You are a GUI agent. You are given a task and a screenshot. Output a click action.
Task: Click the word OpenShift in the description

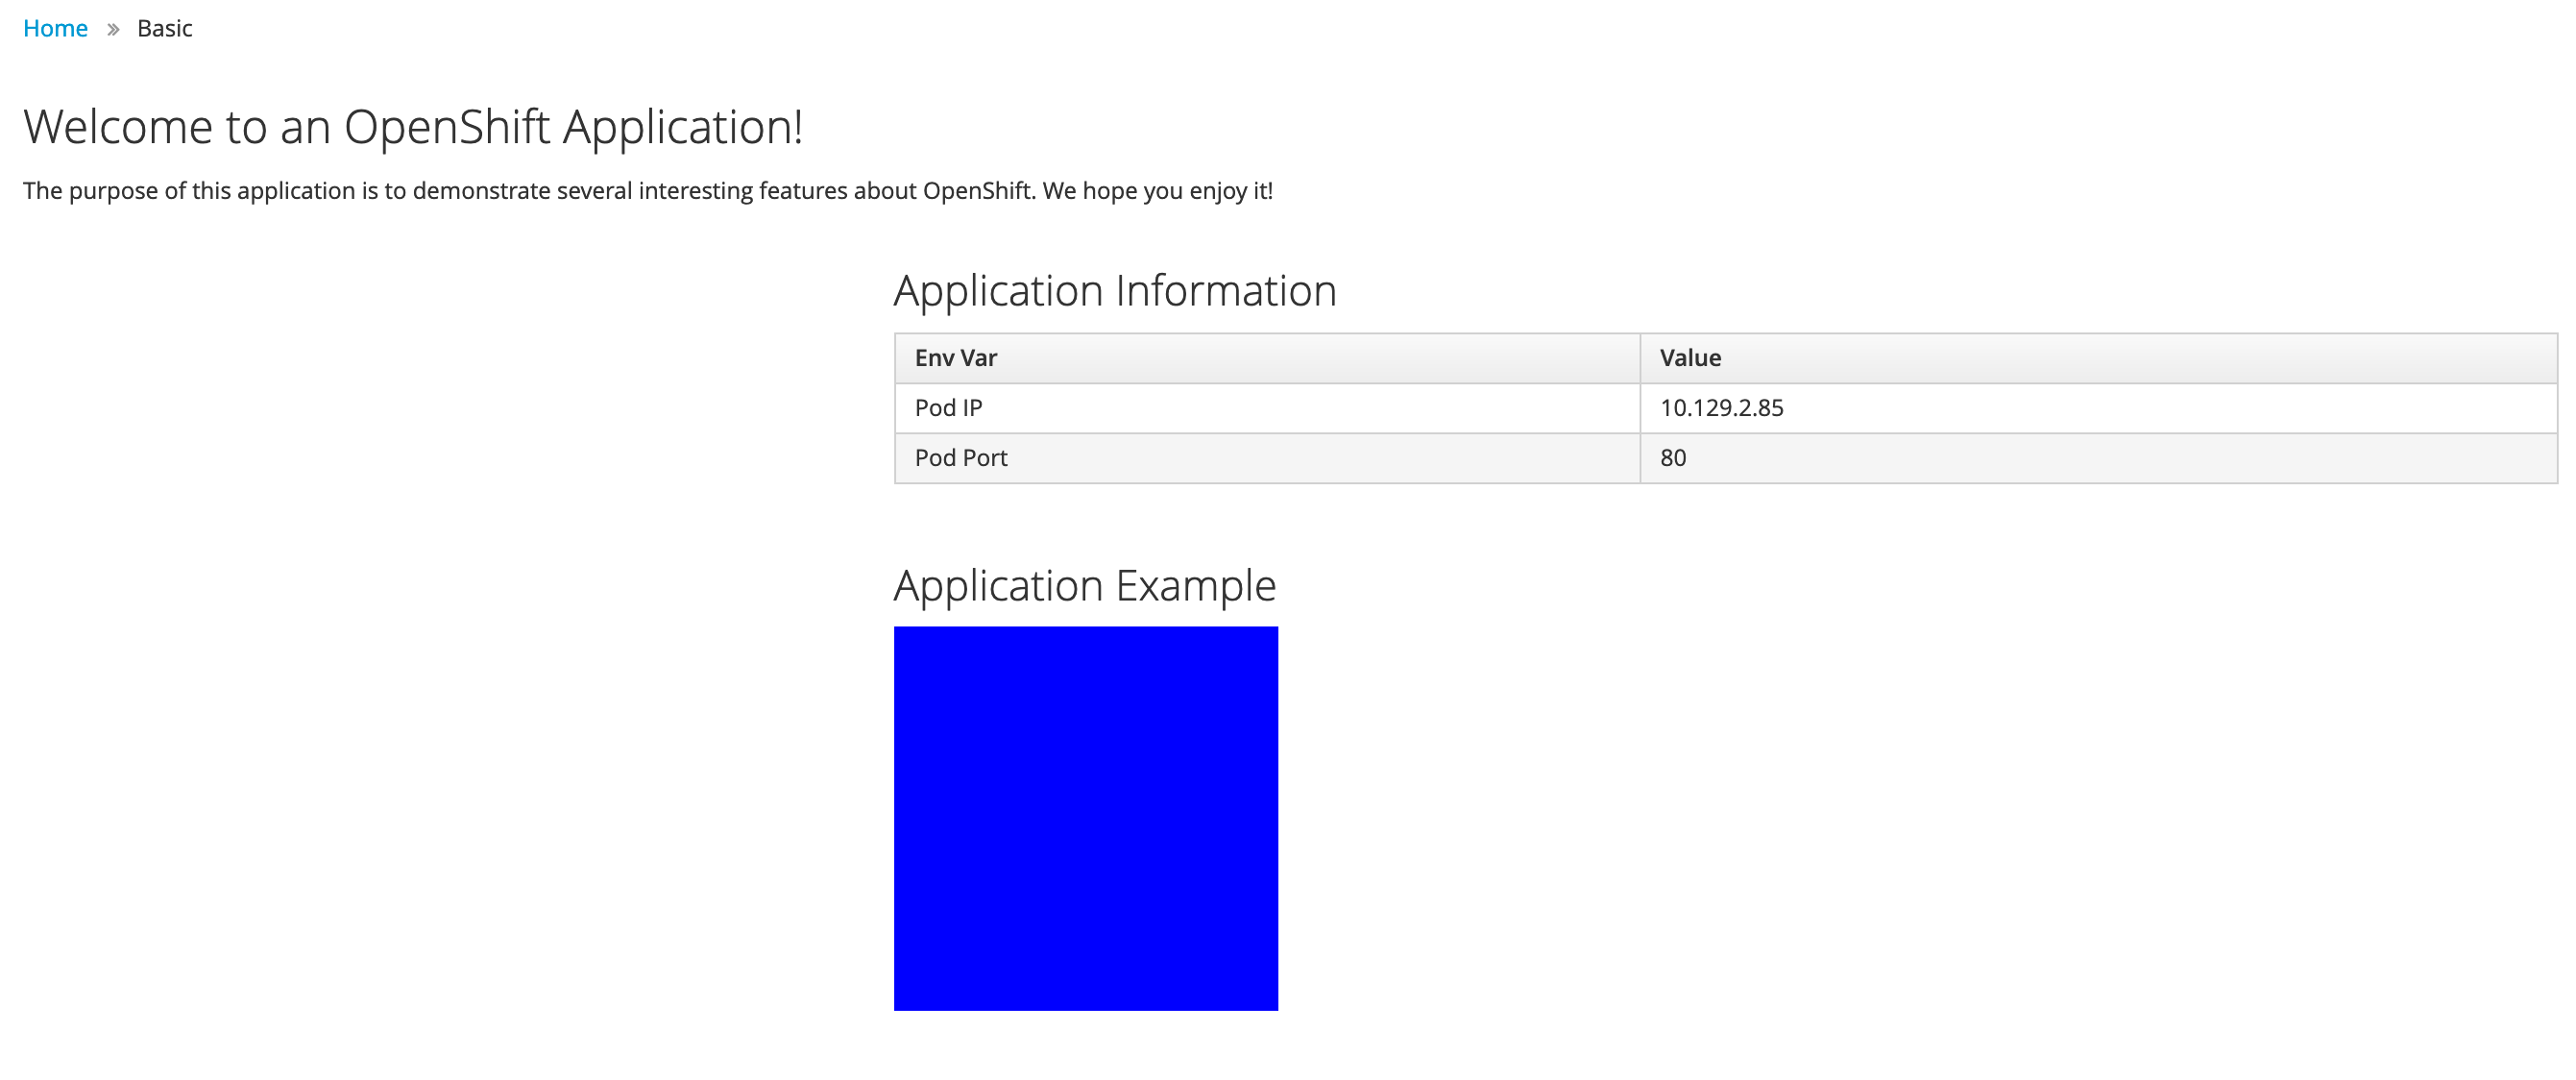coord(976,191)
